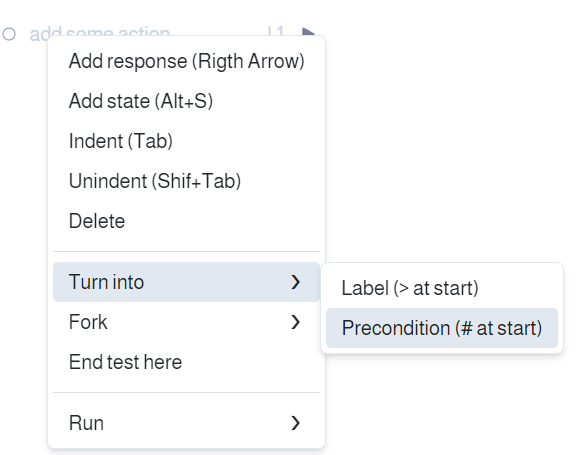Image resolution: width=579 pixels, height=455 pixels.
Task: Select the circle bullet beside the action
Action: point(9,34)
